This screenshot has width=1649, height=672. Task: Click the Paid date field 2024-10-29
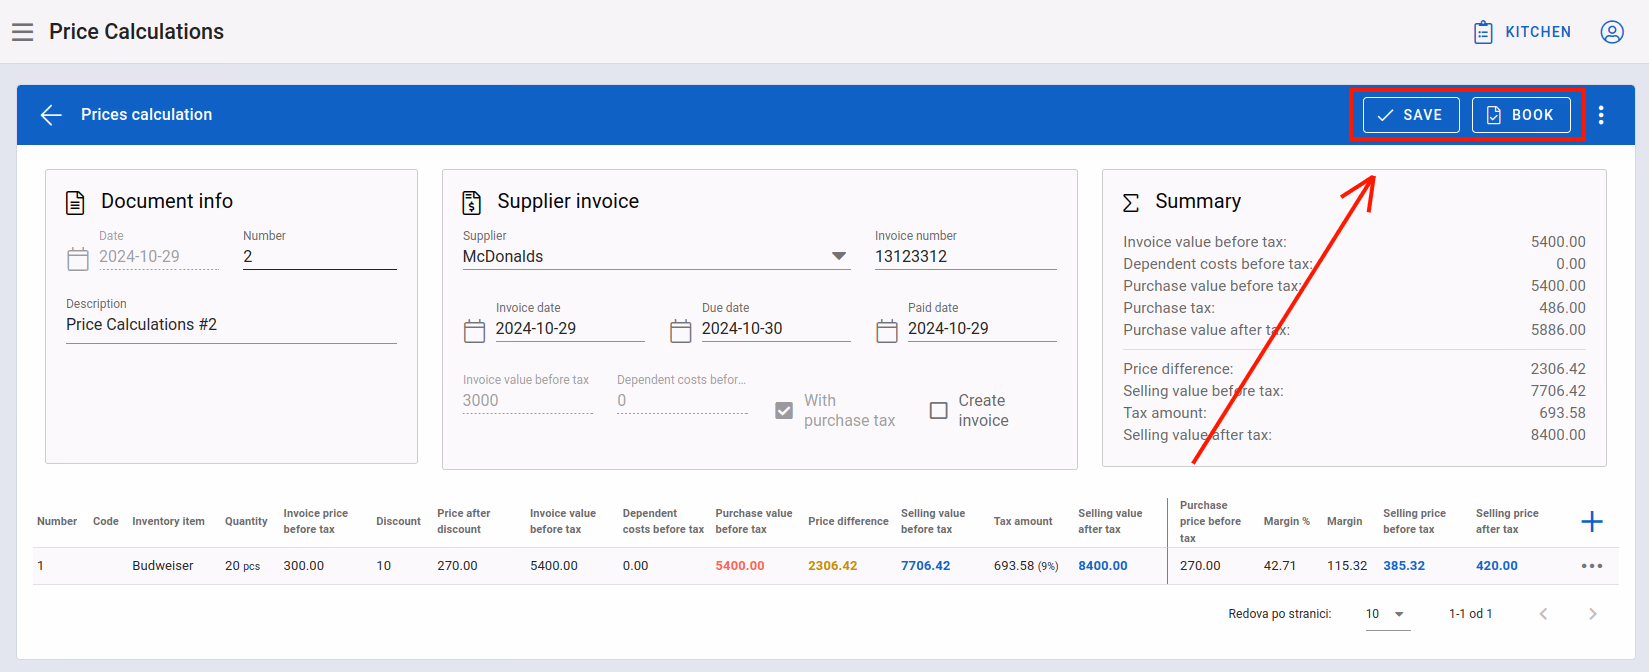point(982,329)
